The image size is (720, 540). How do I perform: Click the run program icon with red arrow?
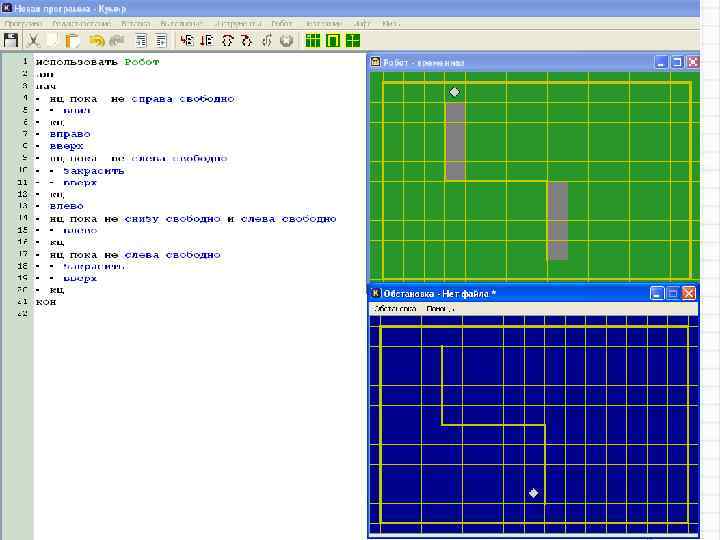(x=187, y=40)
